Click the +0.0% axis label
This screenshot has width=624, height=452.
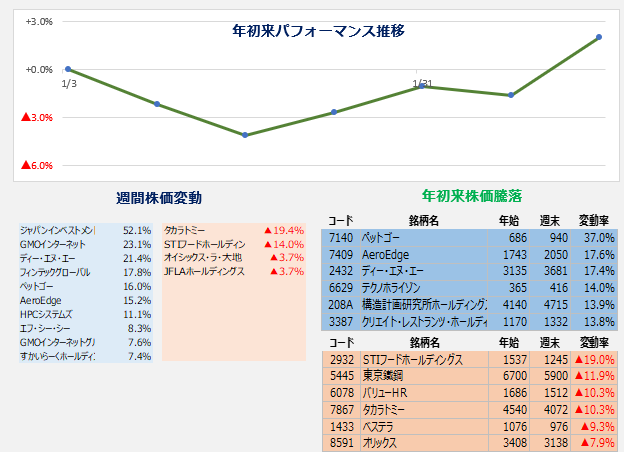39,70
